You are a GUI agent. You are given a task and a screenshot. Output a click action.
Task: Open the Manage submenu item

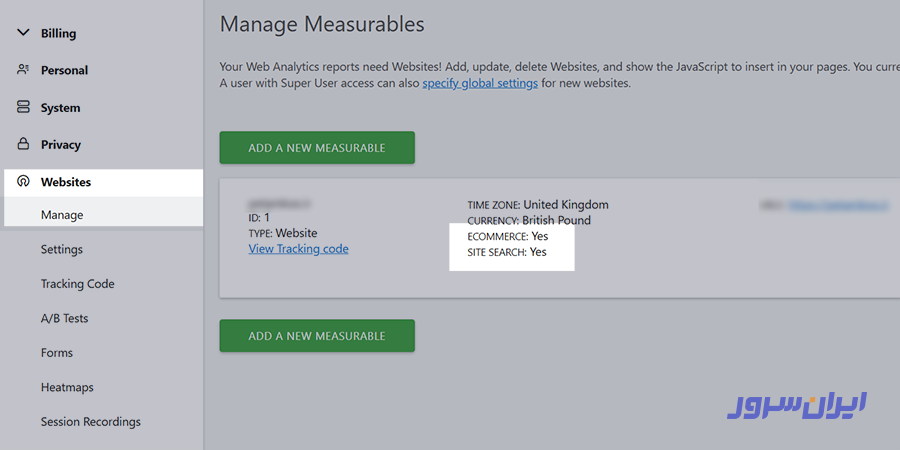[62, 215]
